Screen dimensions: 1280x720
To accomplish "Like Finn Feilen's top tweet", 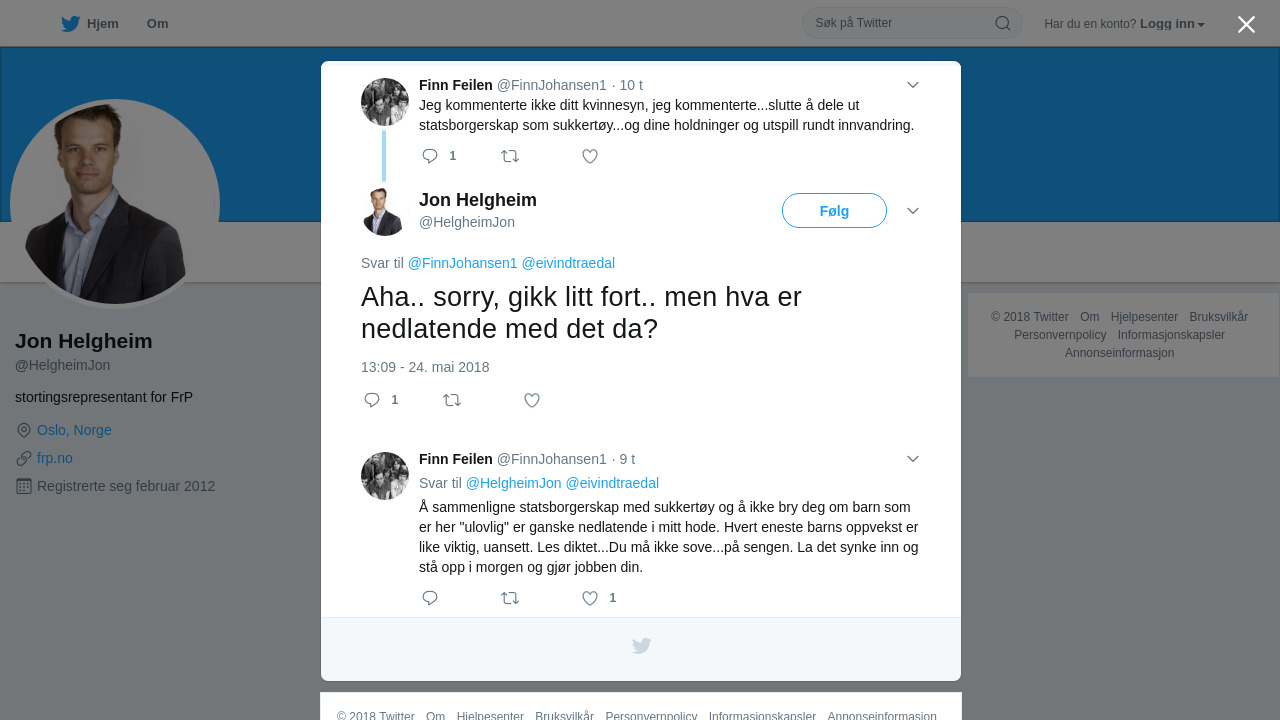I will [x=590, y=156].
